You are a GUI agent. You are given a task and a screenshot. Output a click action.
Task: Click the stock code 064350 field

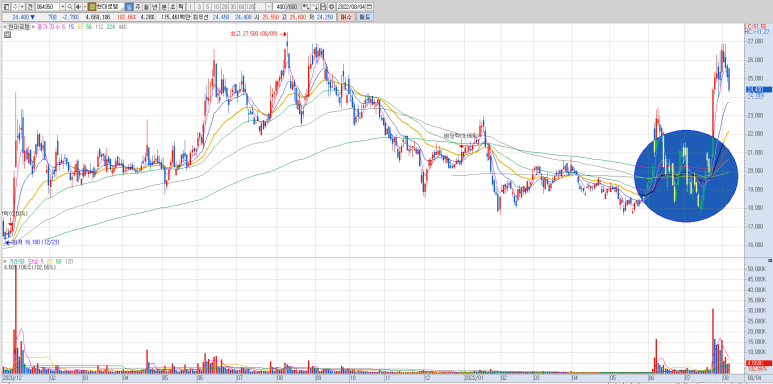(47, 7)
